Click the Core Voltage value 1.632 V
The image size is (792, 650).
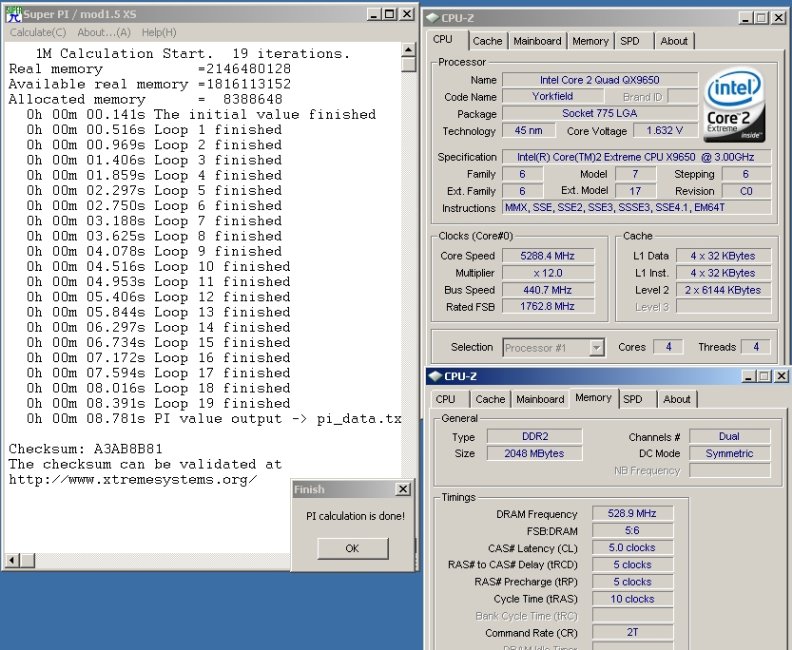coord(665,130)
